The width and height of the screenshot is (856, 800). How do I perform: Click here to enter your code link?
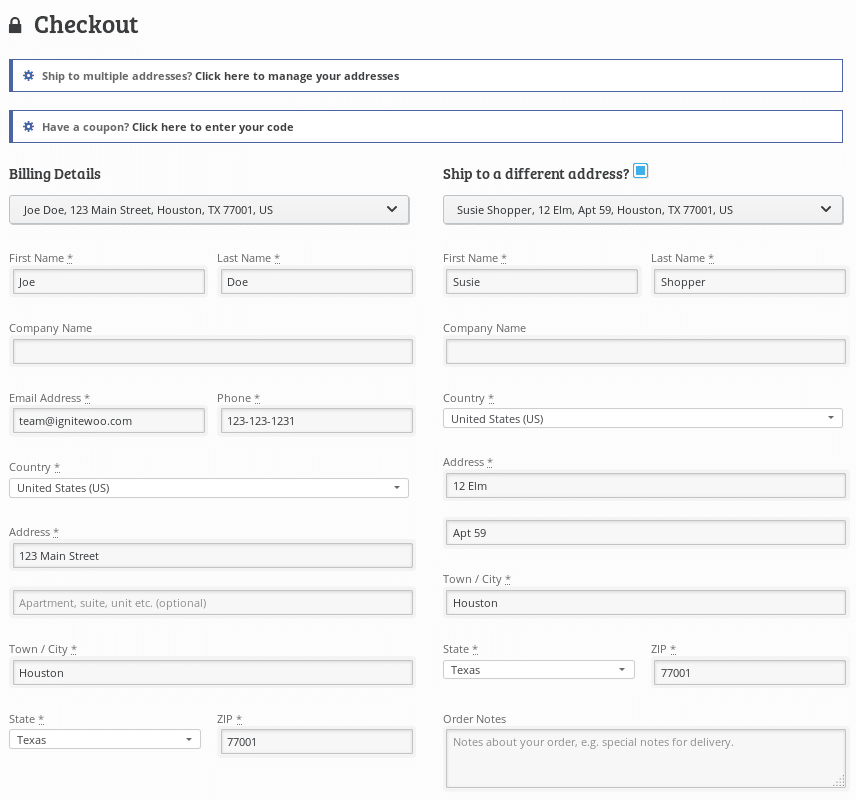pos(212,127)
